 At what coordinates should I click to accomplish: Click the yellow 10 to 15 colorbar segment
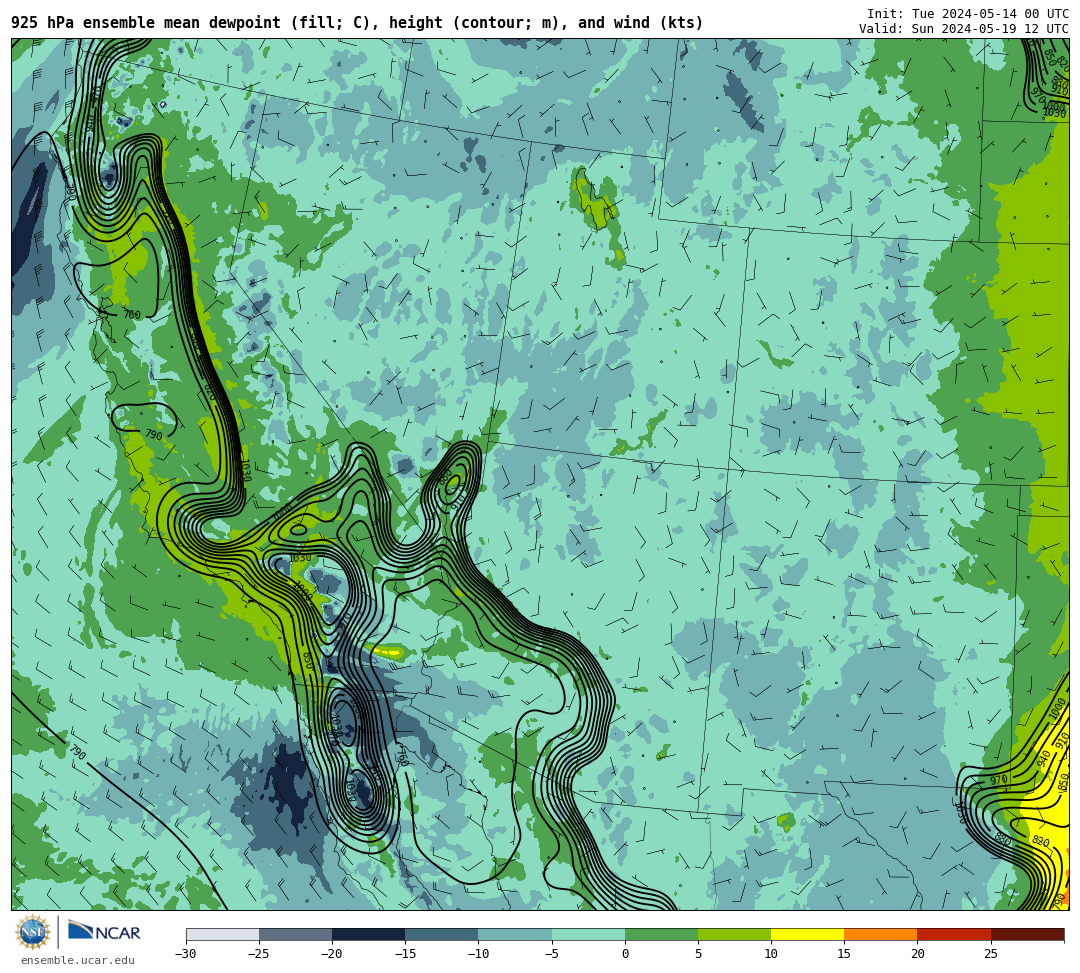[x=807, y=934]
